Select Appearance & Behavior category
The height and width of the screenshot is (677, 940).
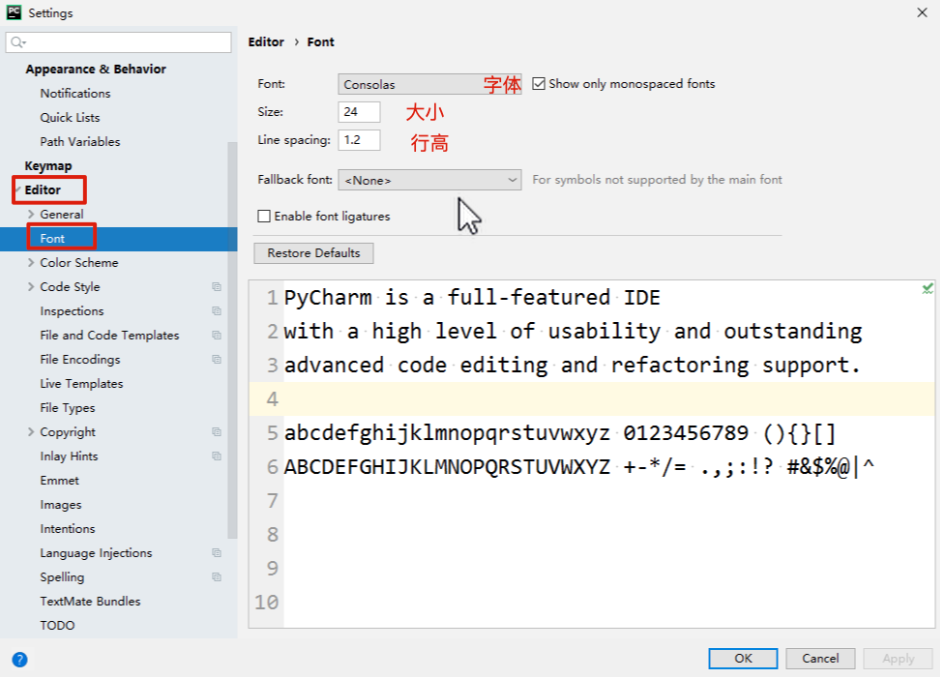pyautogui.click(x=95, y=69)
